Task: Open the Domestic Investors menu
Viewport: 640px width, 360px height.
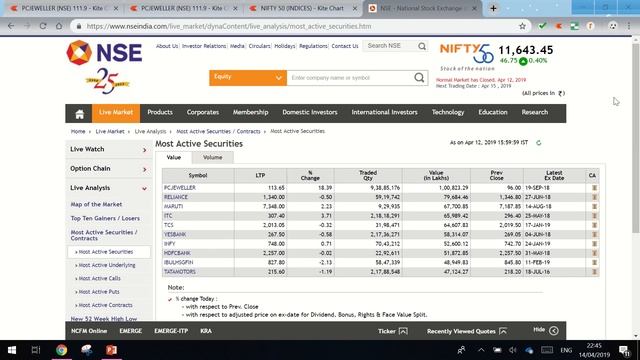Action: coord(310,113)
